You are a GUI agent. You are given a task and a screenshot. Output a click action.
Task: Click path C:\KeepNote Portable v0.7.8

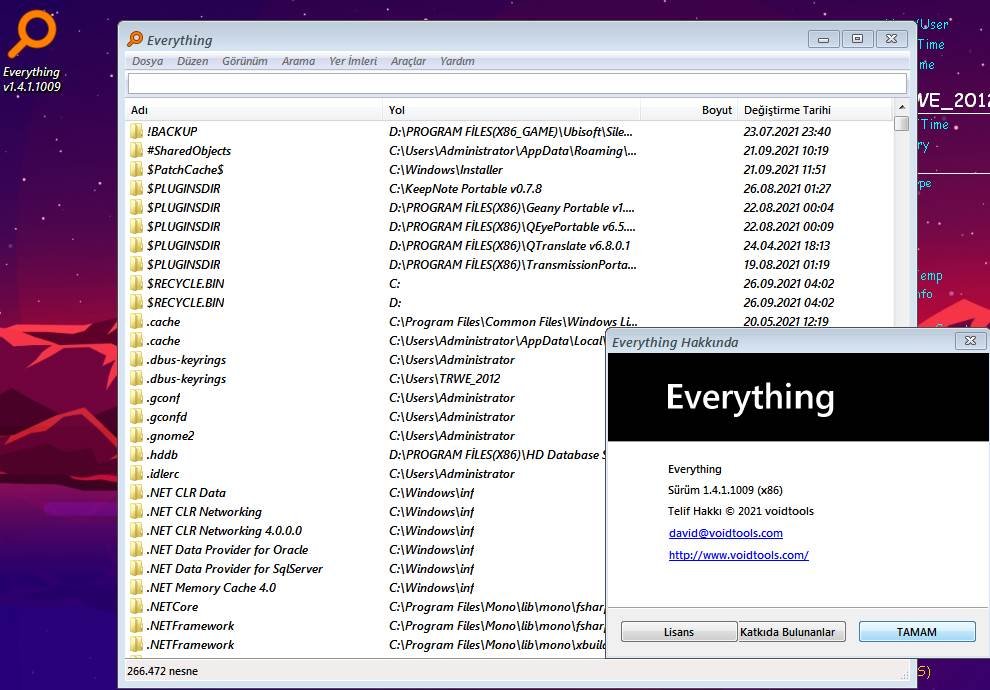pos(465,188)
